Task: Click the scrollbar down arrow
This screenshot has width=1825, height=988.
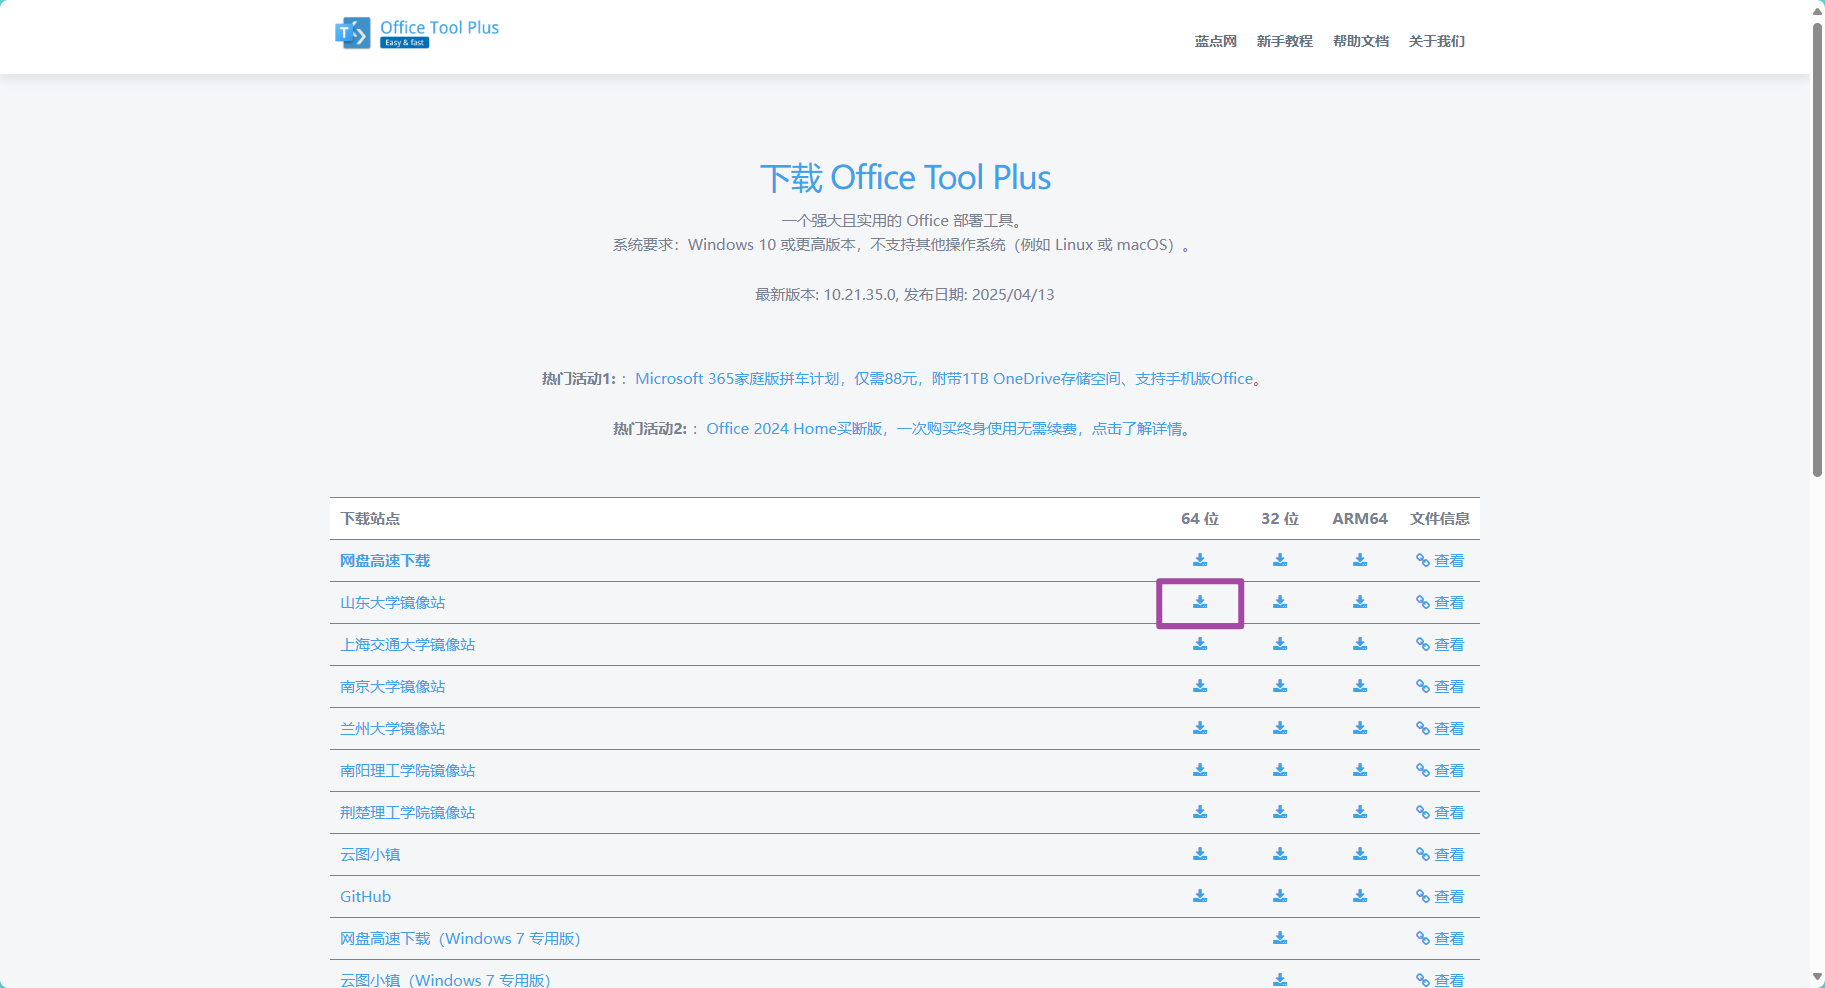Action: point(1817,977)
